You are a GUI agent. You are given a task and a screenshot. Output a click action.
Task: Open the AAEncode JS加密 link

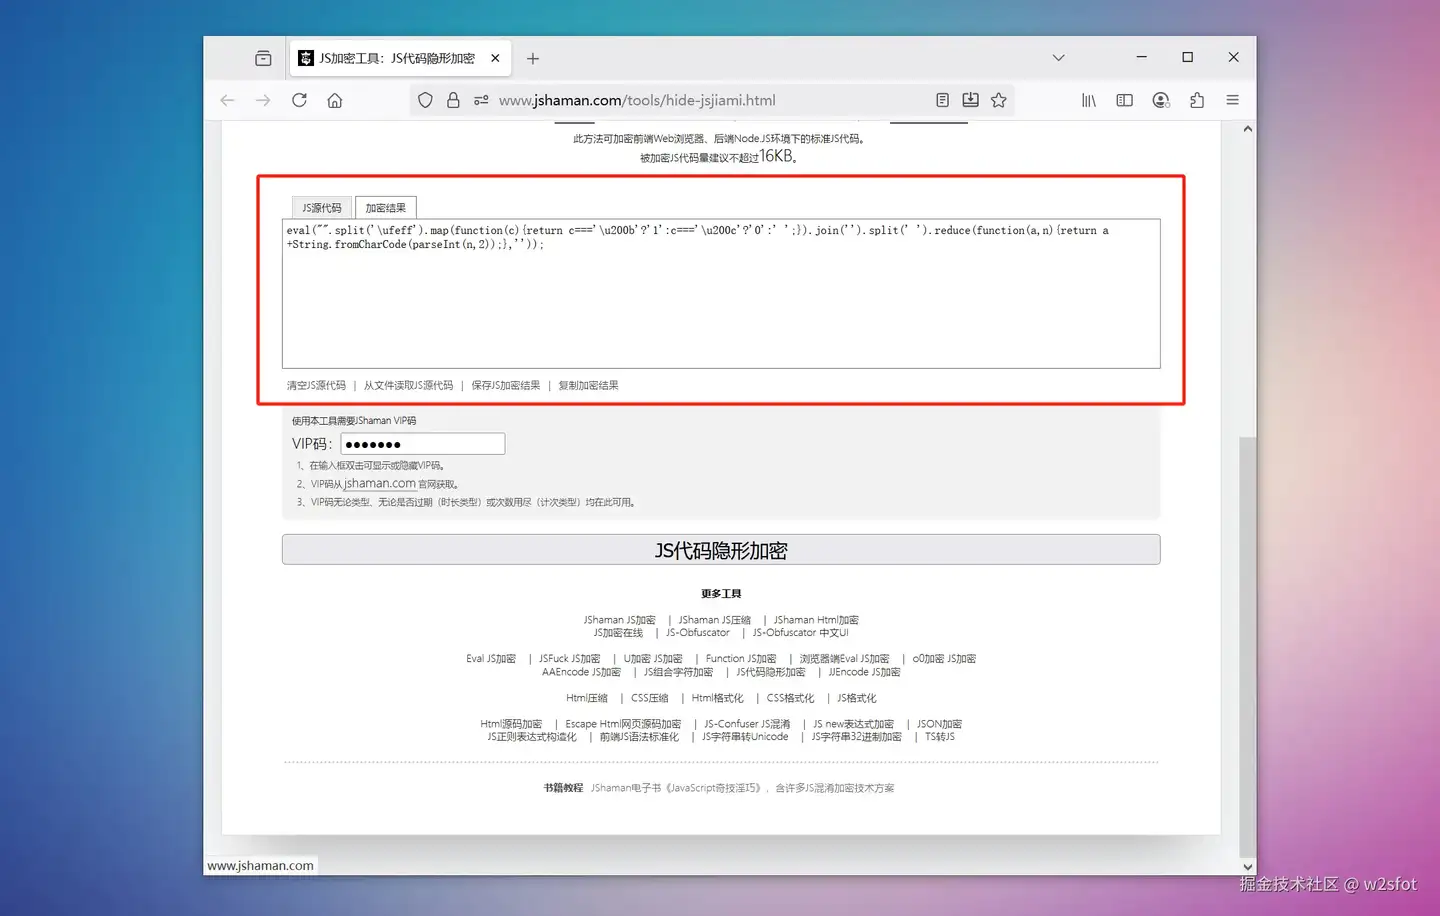pos(581,672)
